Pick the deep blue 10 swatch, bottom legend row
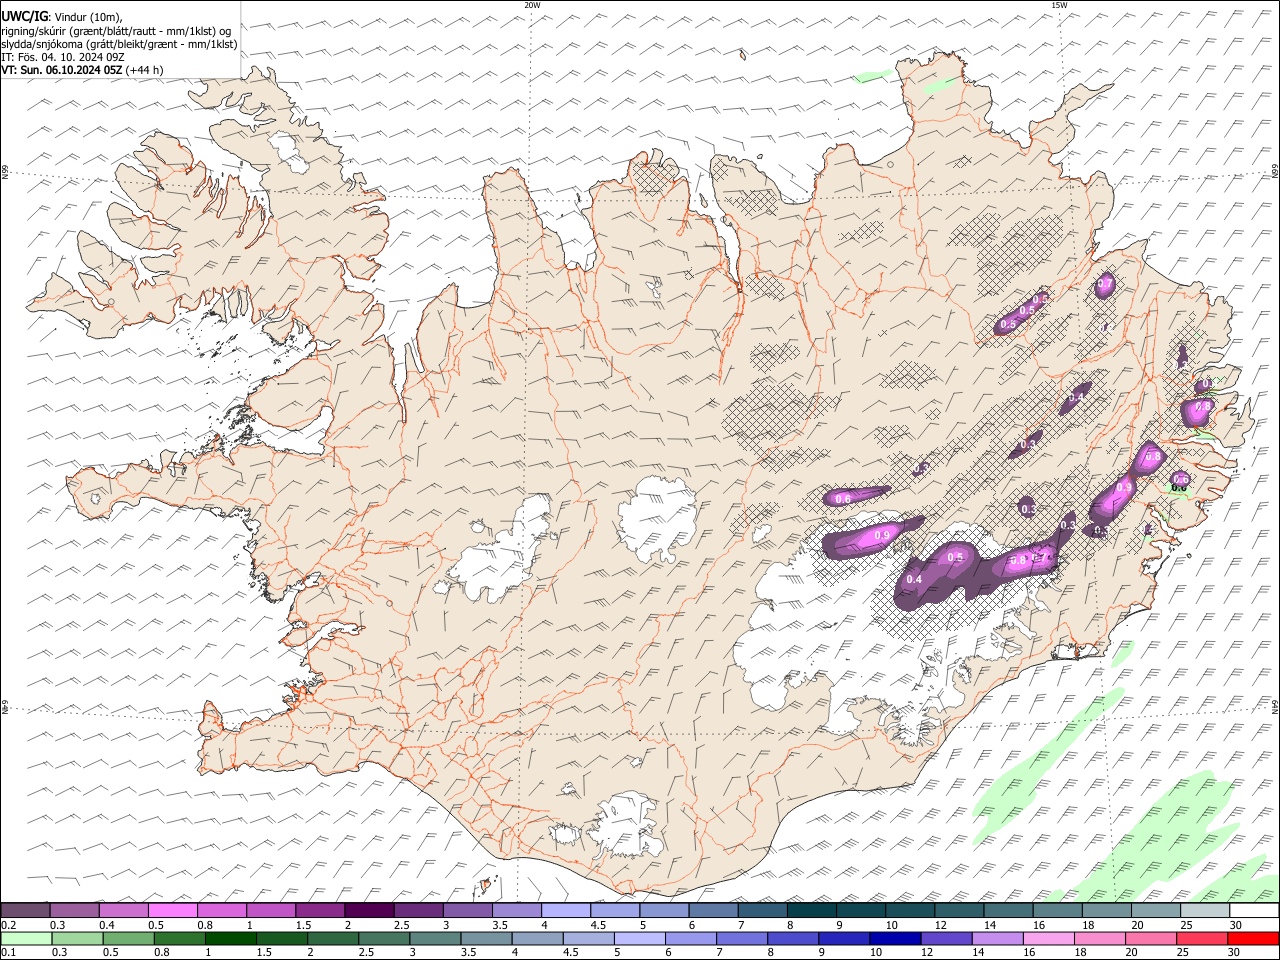Viewport: 1280px width, 960px height. click(895, 938)
